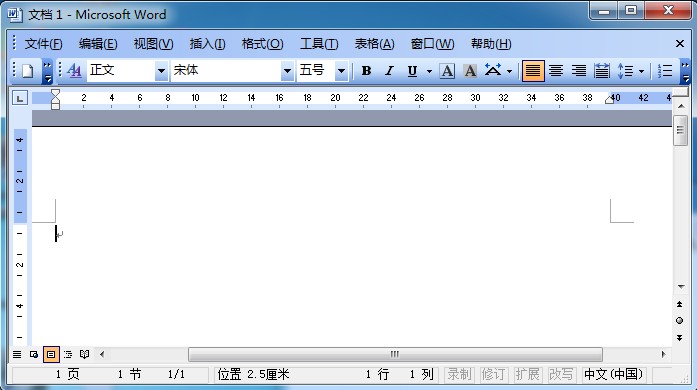
Task: Open the 文件(F) menu
Action: pos(43,44)
